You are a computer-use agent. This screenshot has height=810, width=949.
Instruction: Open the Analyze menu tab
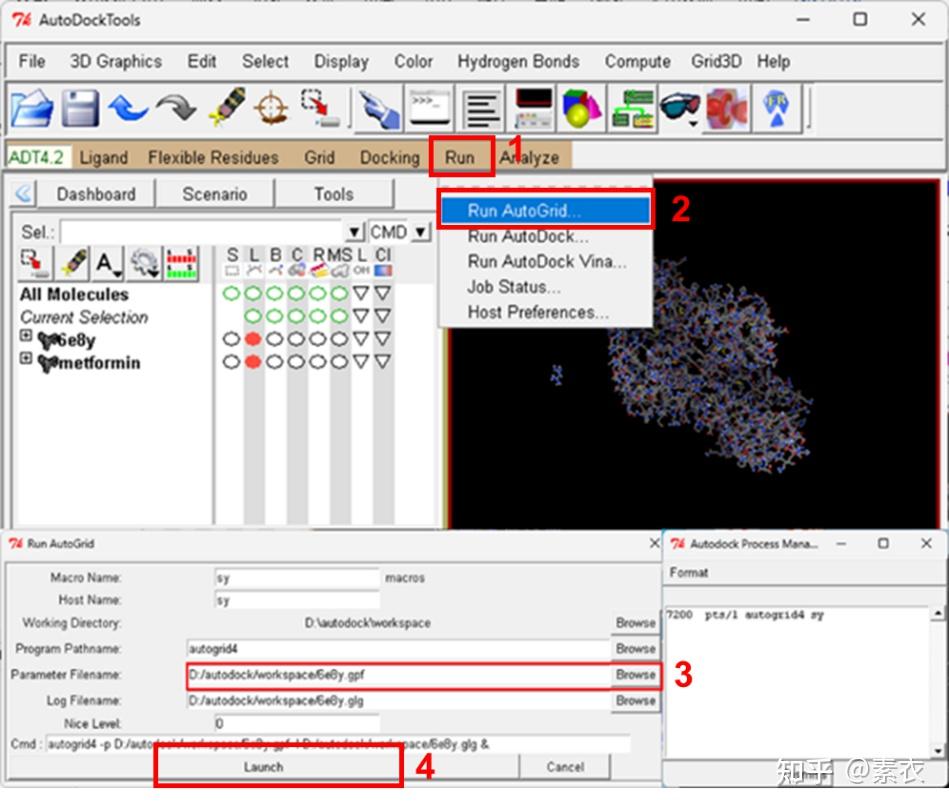pyautogui.click(x=530, y=158)
